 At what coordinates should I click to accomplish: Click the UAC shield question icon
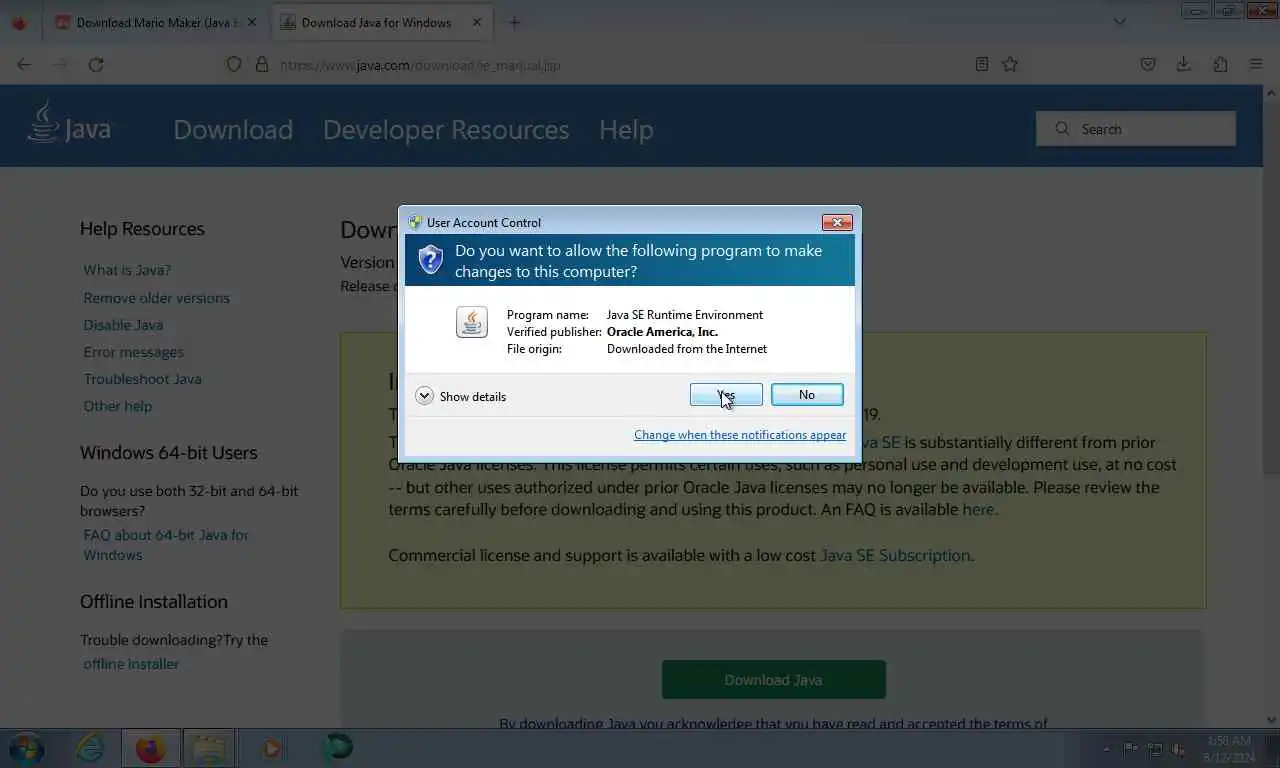(x=431, y=260)
